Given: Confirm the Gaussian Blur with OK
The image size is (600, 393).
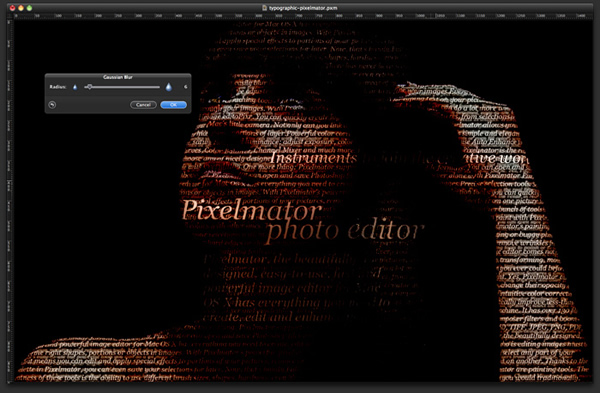Looking at the screenshot, I should point(173,105).
